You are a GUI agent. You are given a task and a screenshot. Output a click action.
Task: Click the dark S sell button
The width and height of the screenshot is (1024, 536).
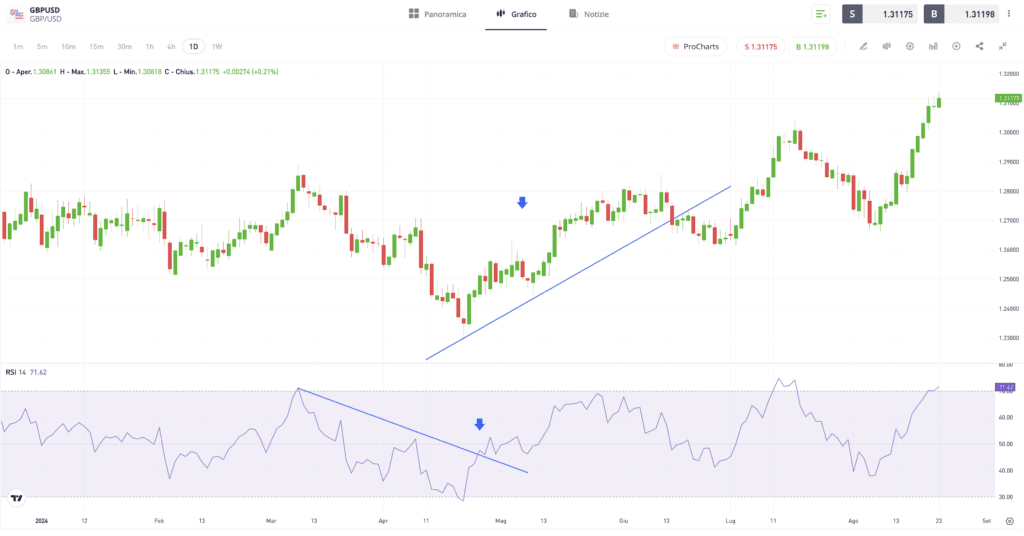tap(852, 14)
